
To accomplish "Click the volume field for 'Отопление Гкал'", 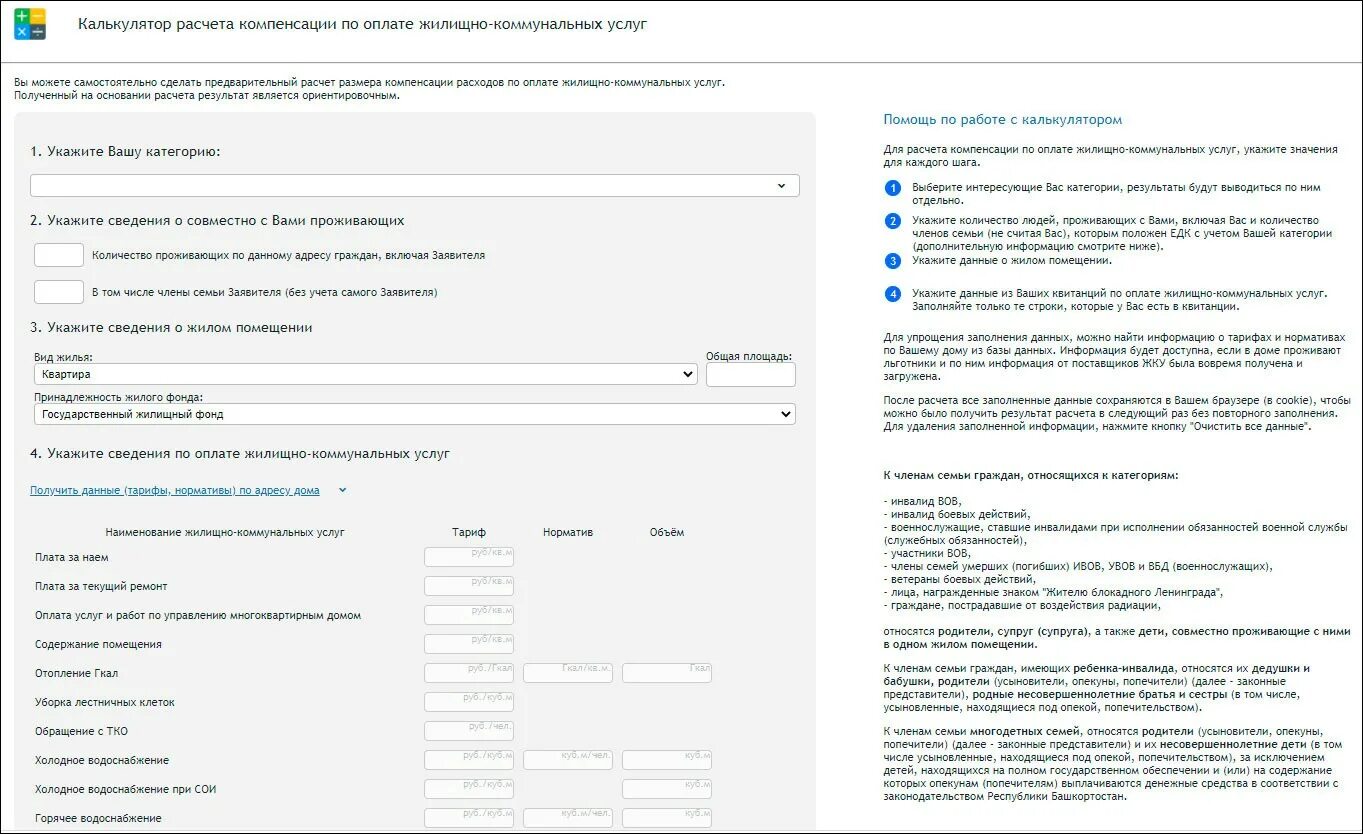I will point(667,673).
